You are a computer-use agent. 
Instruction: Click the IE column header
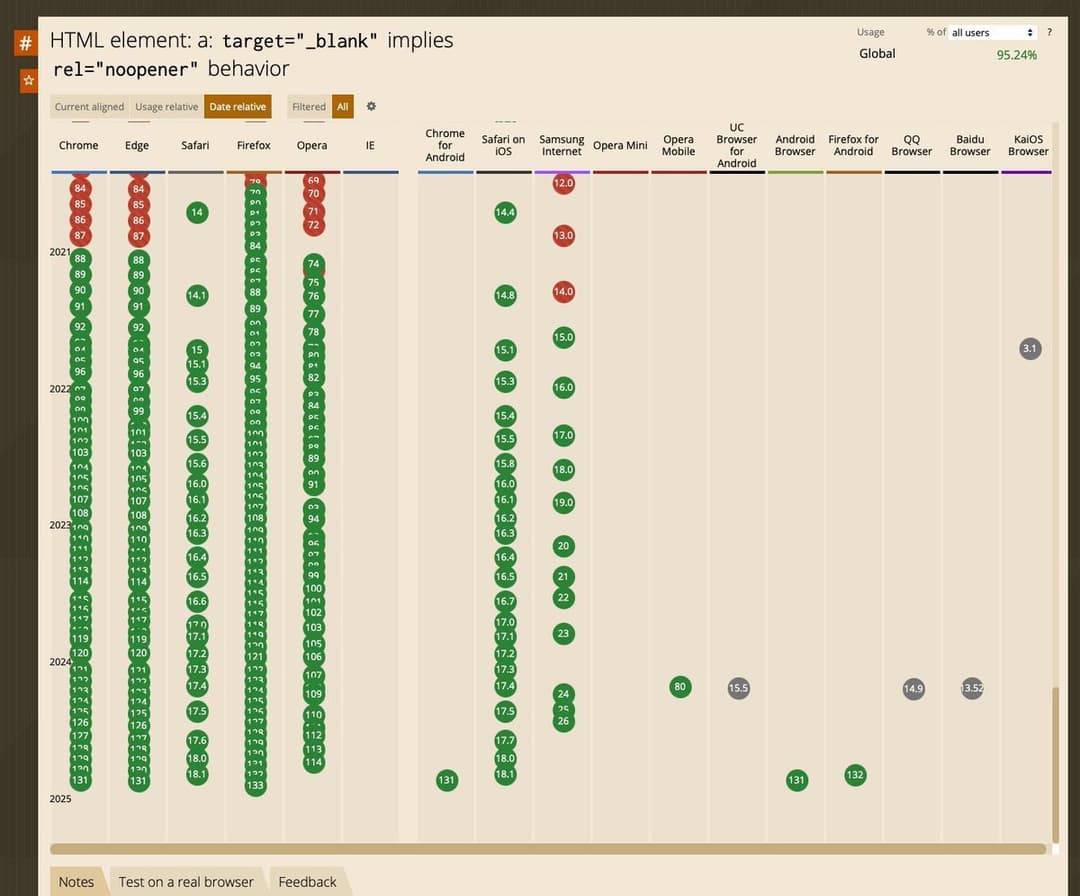pos(371,145)
